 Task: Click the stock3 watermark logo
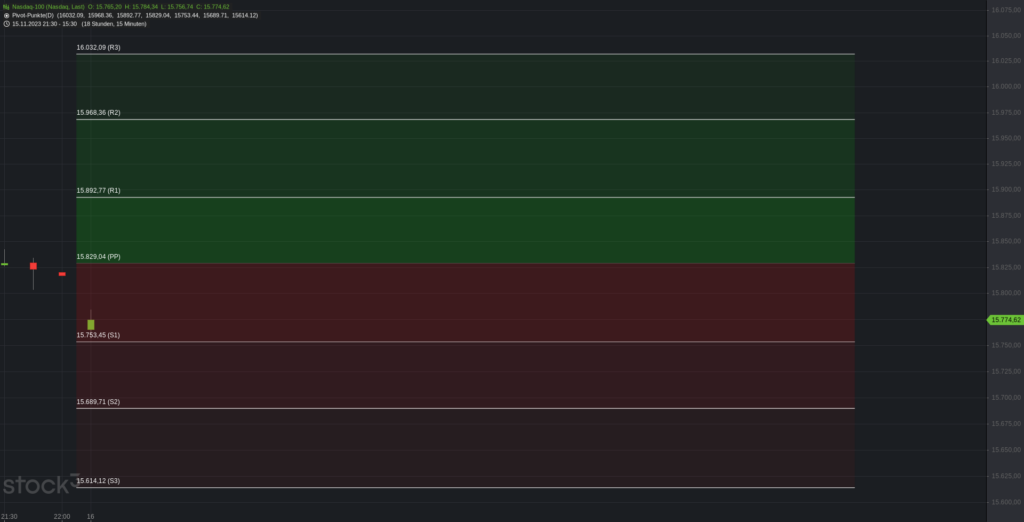coord(40,484)
